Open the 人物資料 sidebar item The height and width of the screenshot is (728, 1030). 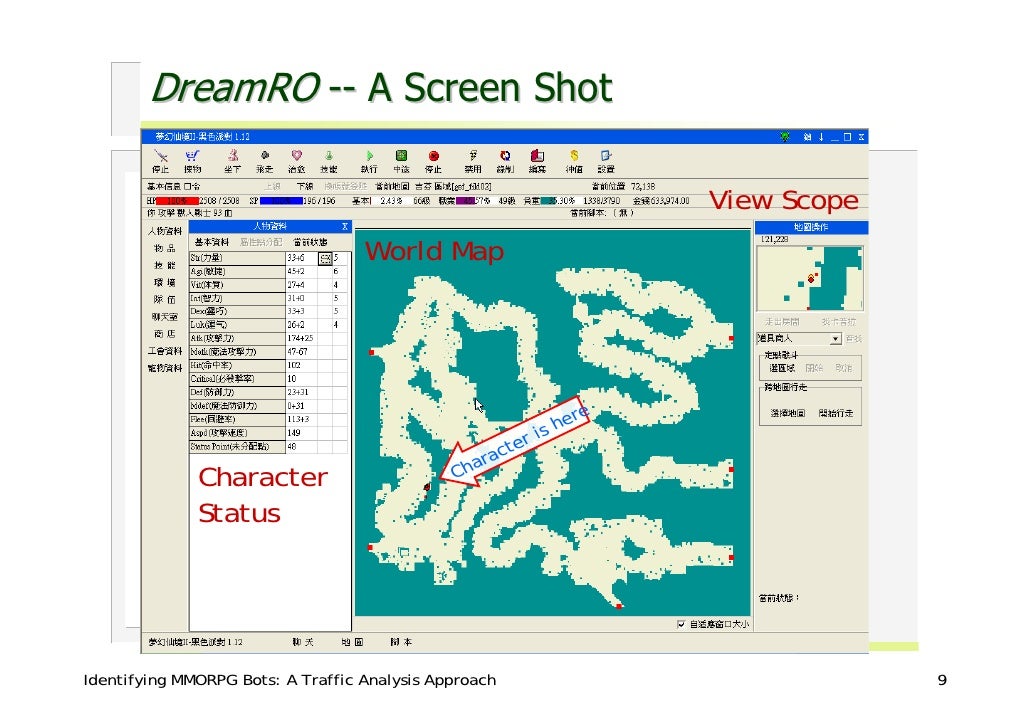(165, 231)
